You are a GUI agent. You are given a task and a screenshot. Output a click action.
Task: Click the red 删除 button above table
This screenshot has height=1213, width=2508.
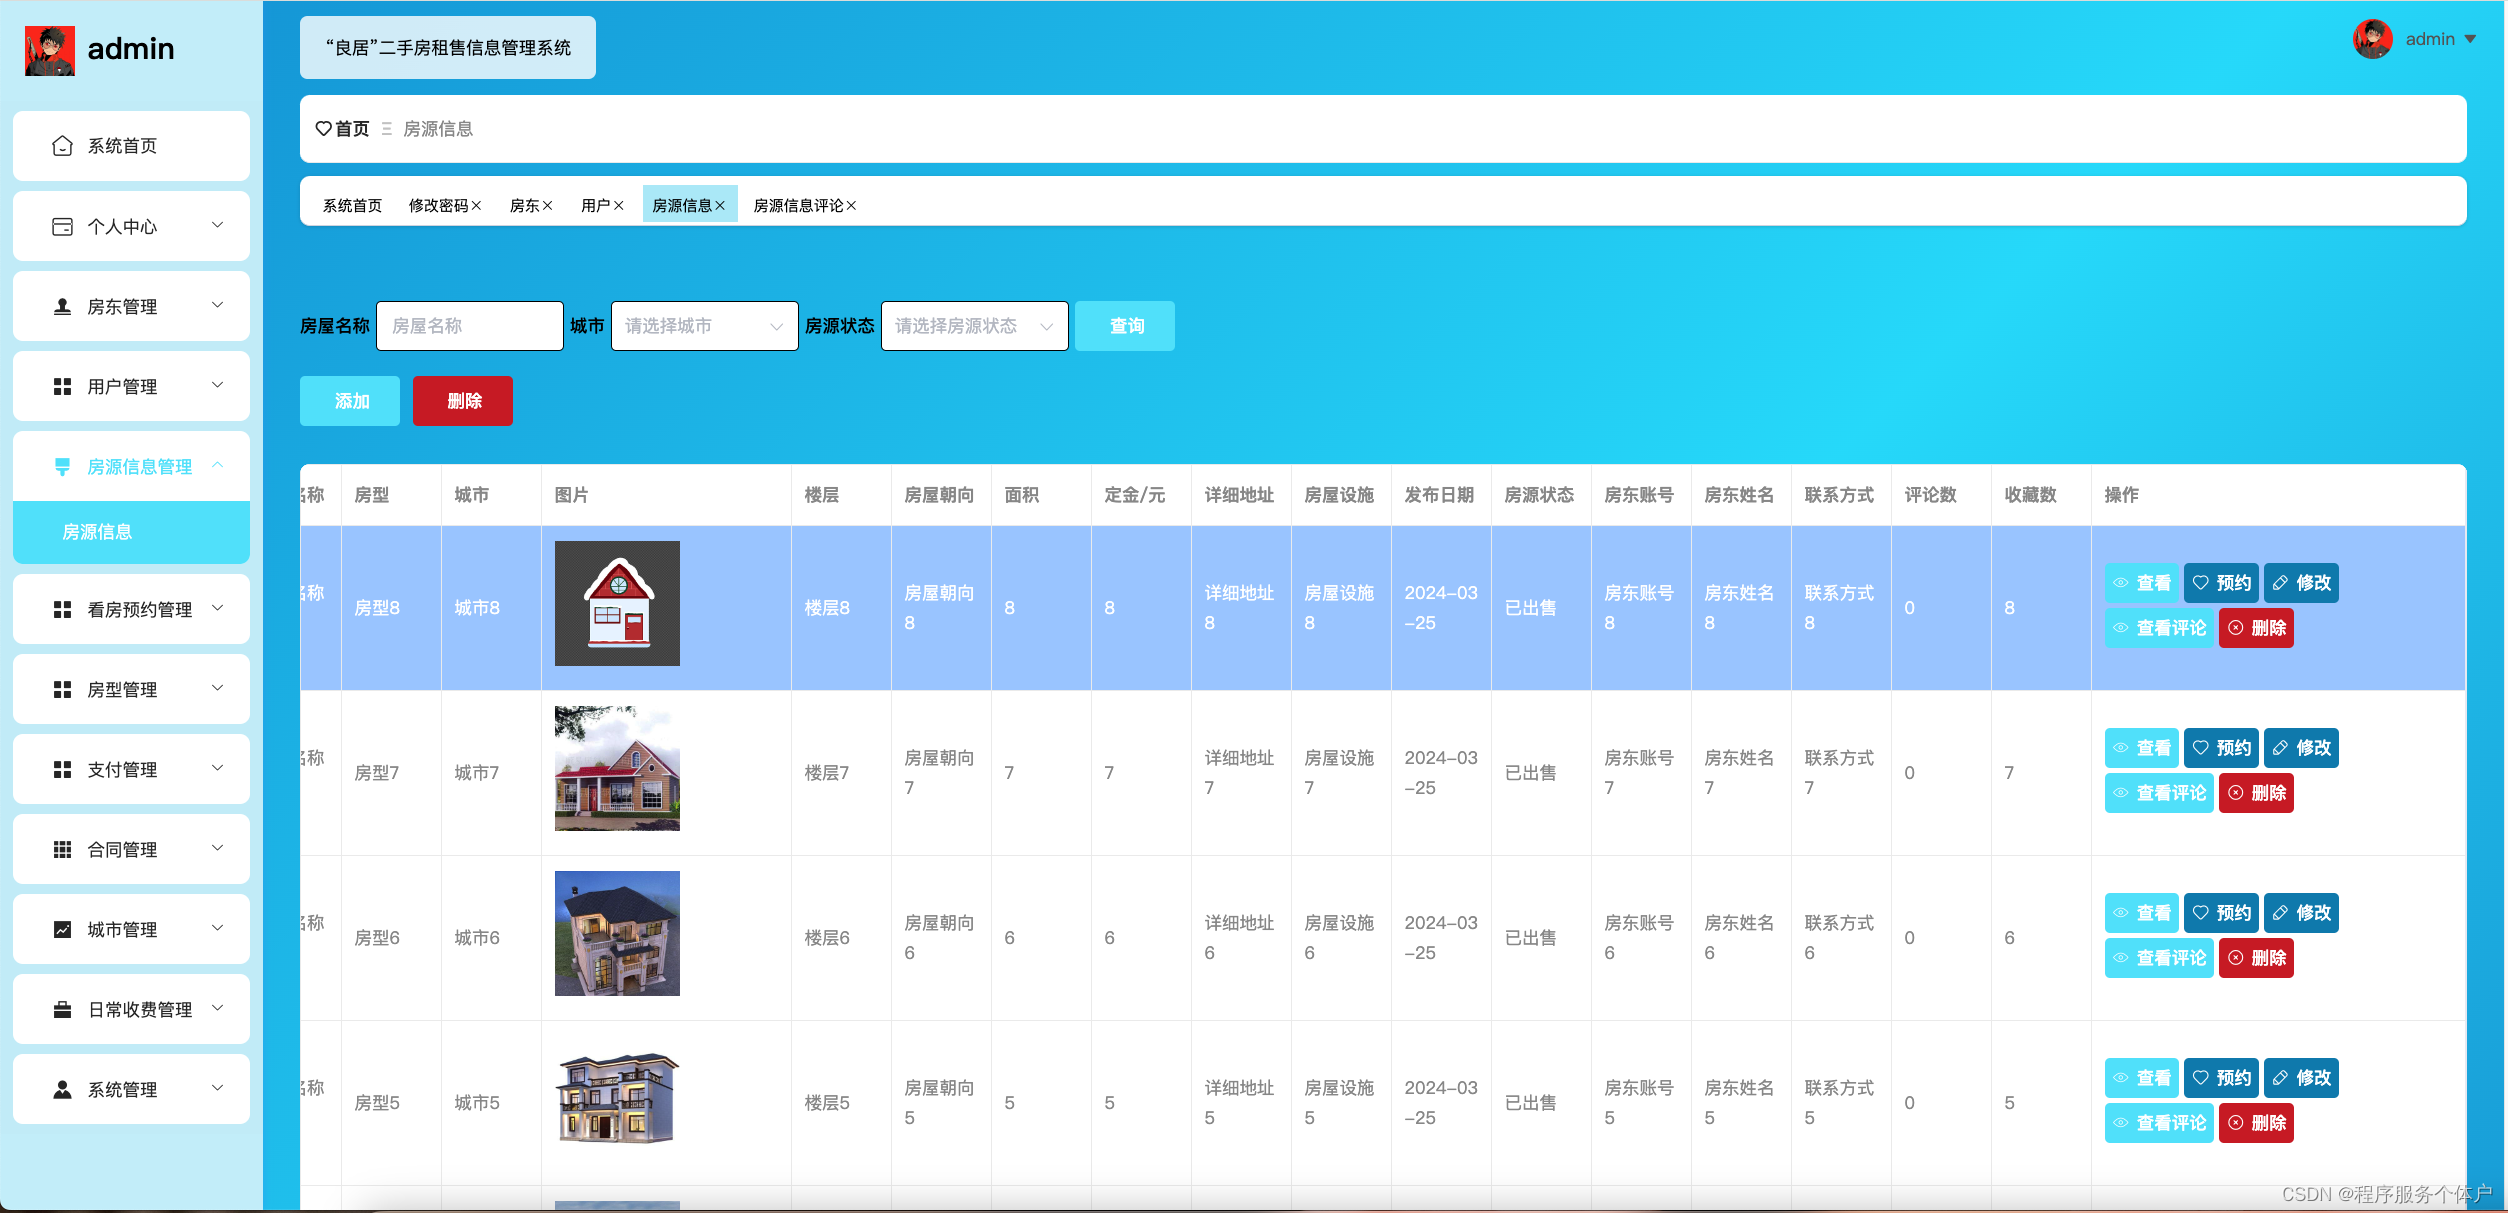tap(463, 401)
